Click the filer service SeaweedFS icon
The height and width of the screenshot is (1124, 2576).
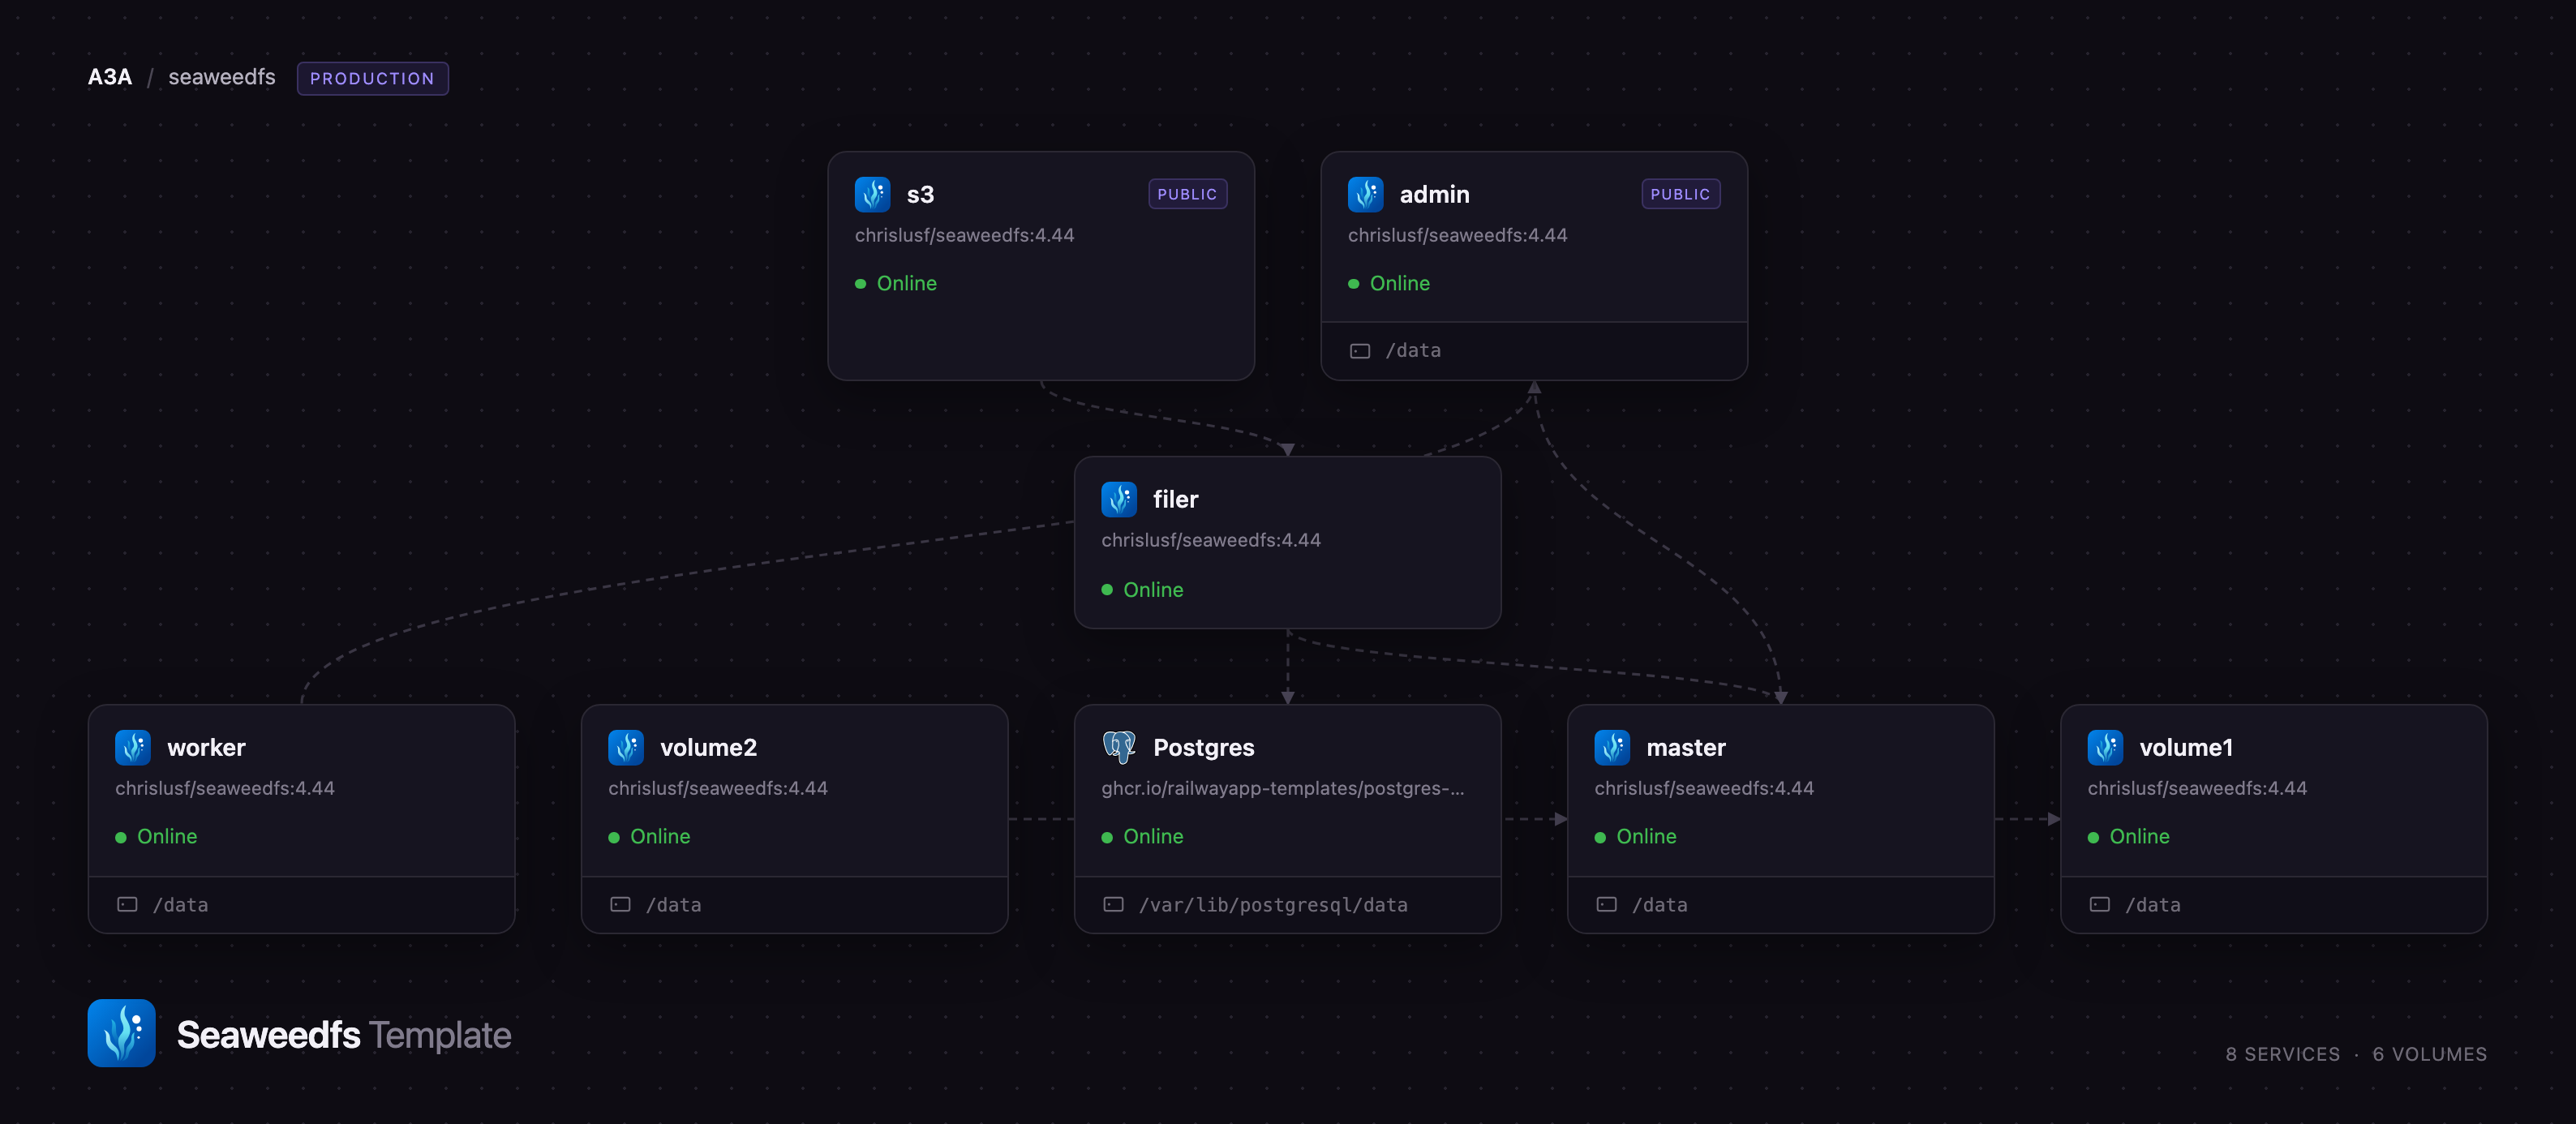[1119, 499]
